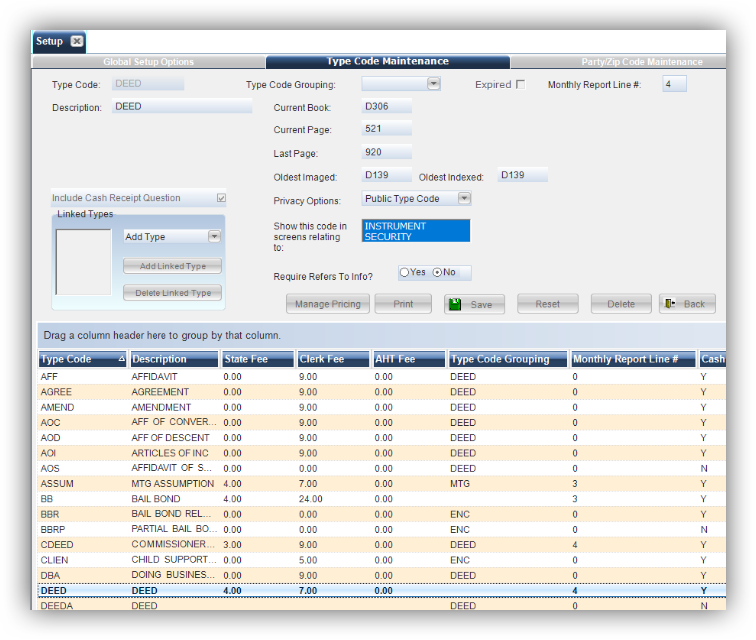Viewport: 756px width, 640px height.
Task: Select Yes for Require Refers To Info
Action: point(405,272)
